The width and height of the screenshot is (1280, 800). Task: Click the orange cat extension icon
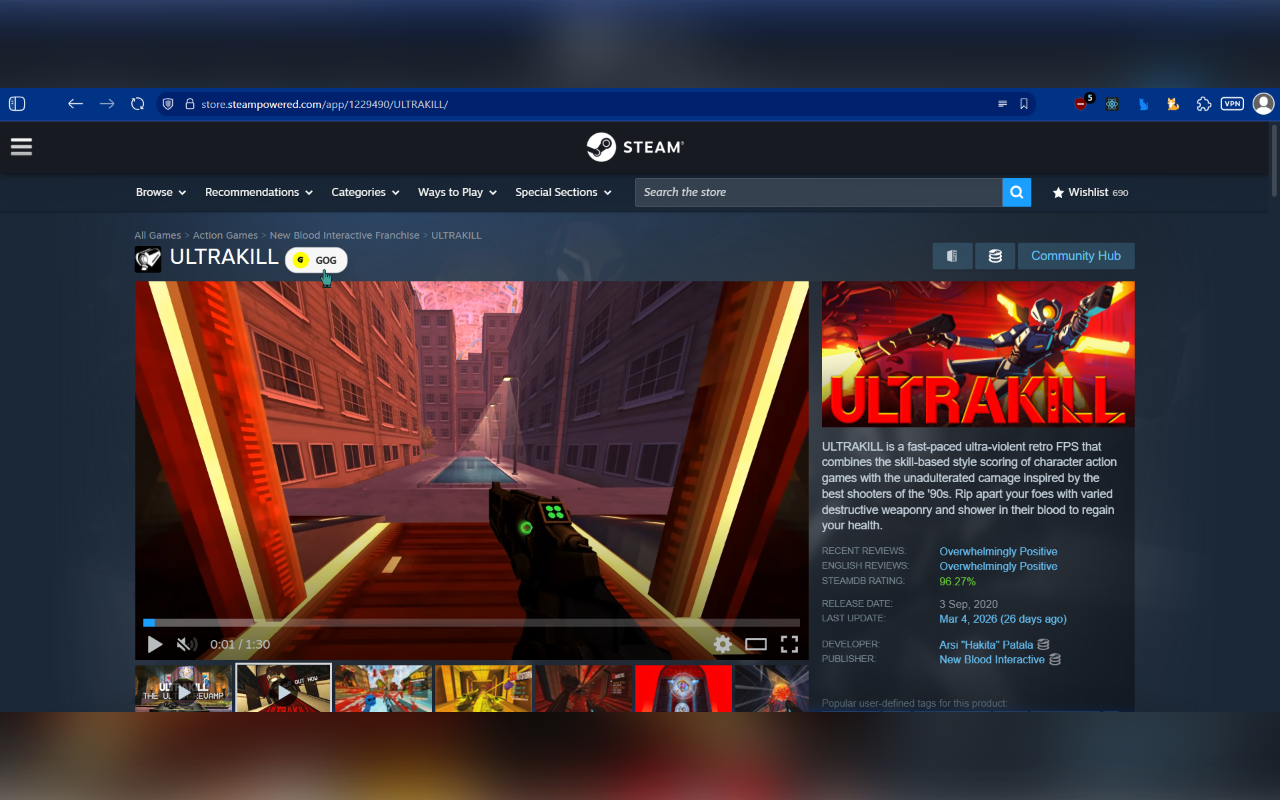click(1173, 104)
